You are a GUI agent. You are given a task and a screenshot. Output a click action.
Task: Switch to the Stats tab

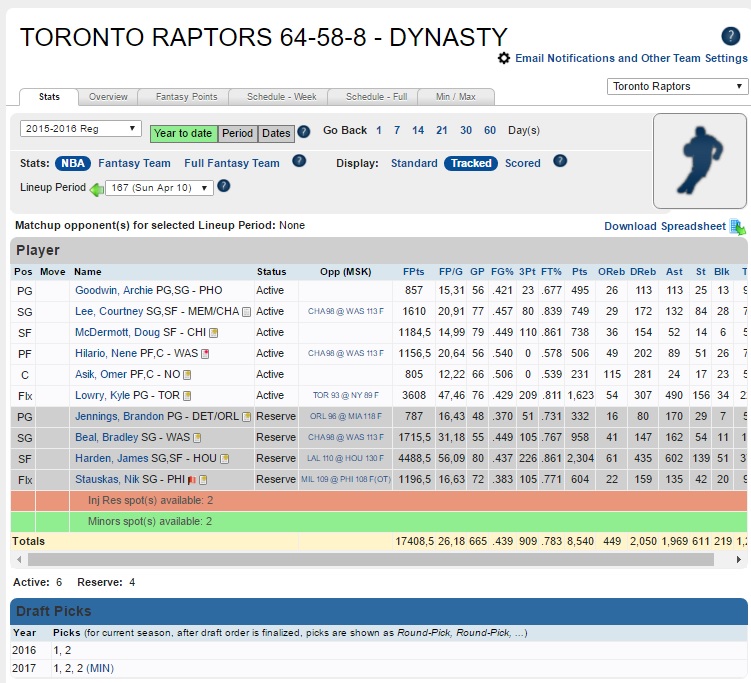49,97
